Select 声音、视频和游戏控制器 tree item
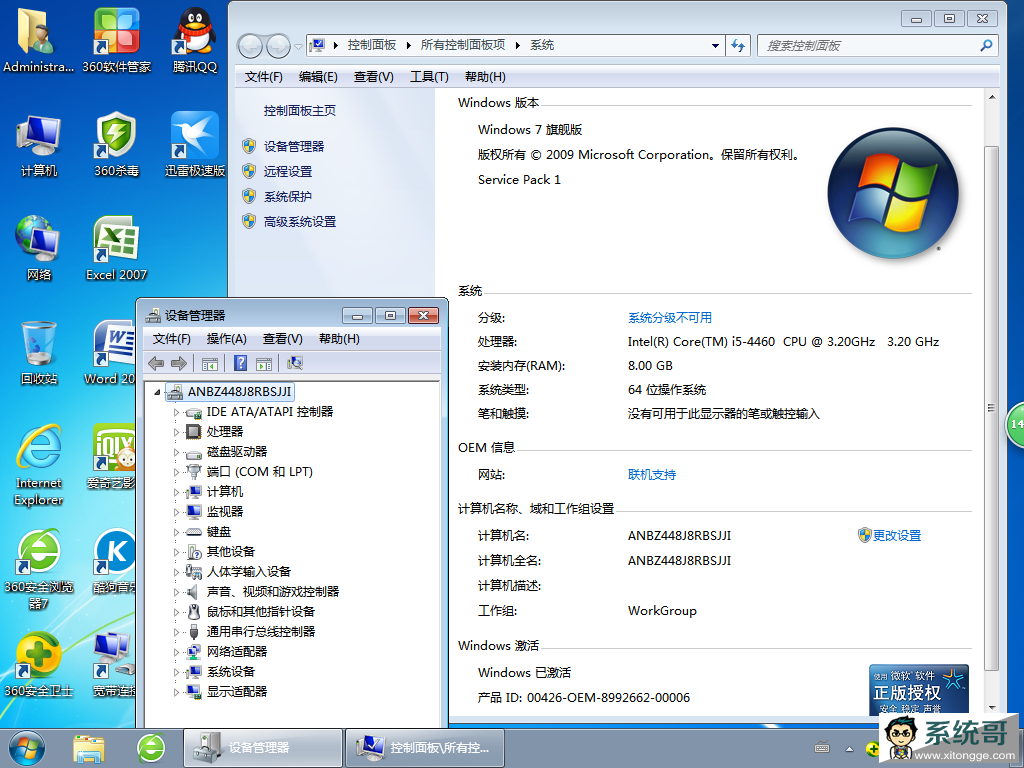 273,592
